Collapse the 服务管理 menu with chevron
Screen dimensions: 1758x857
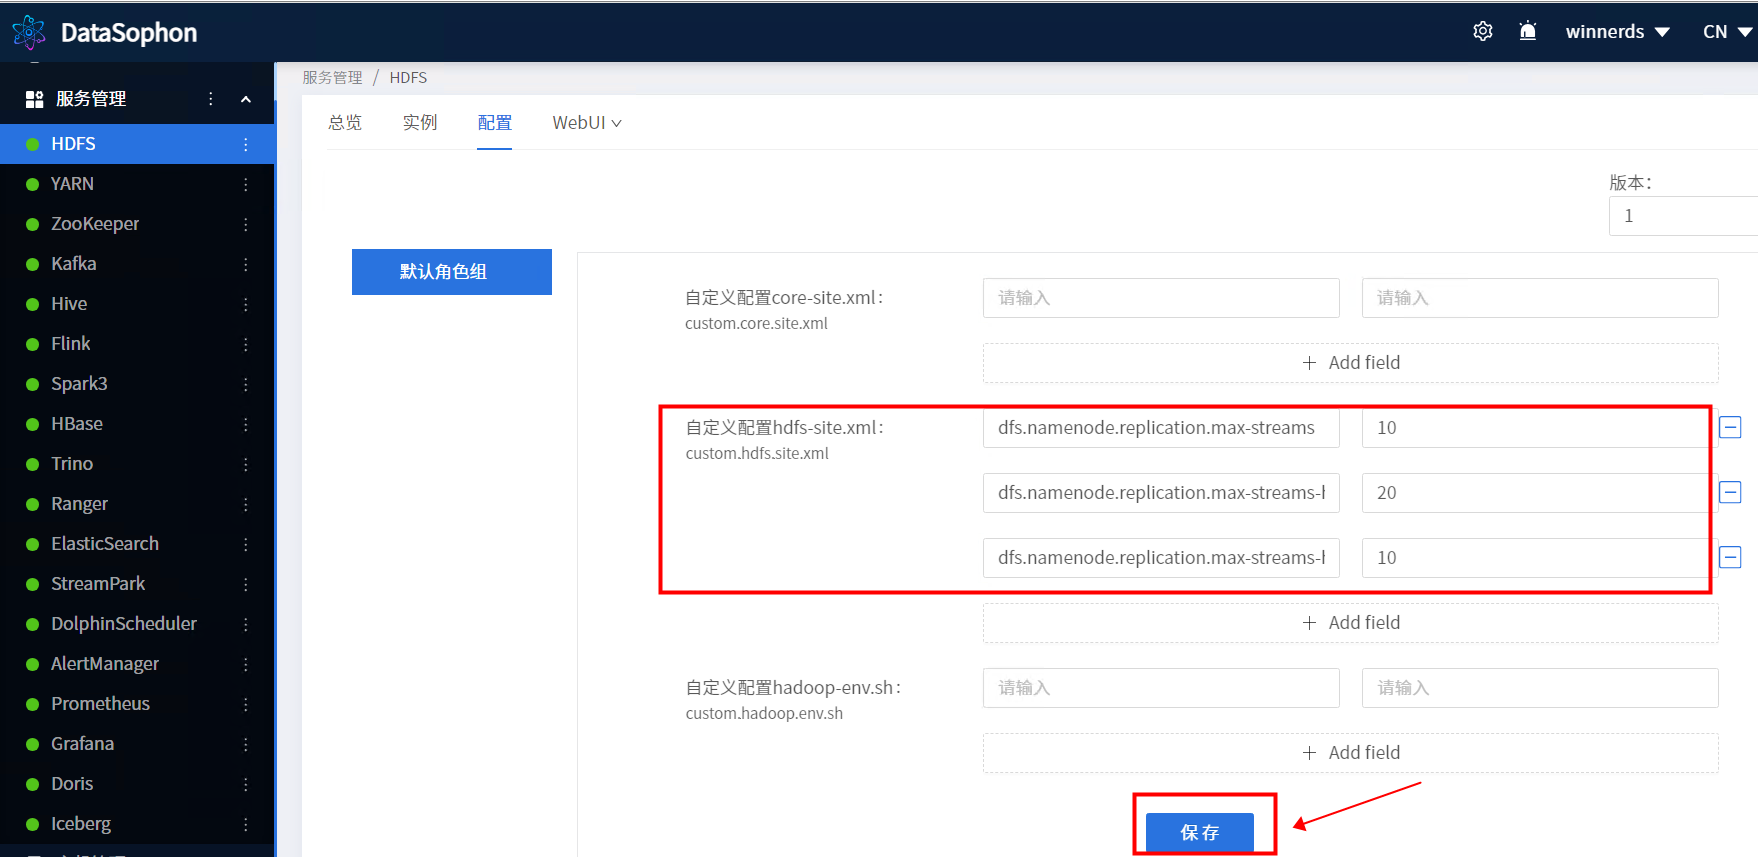(246, 99)
